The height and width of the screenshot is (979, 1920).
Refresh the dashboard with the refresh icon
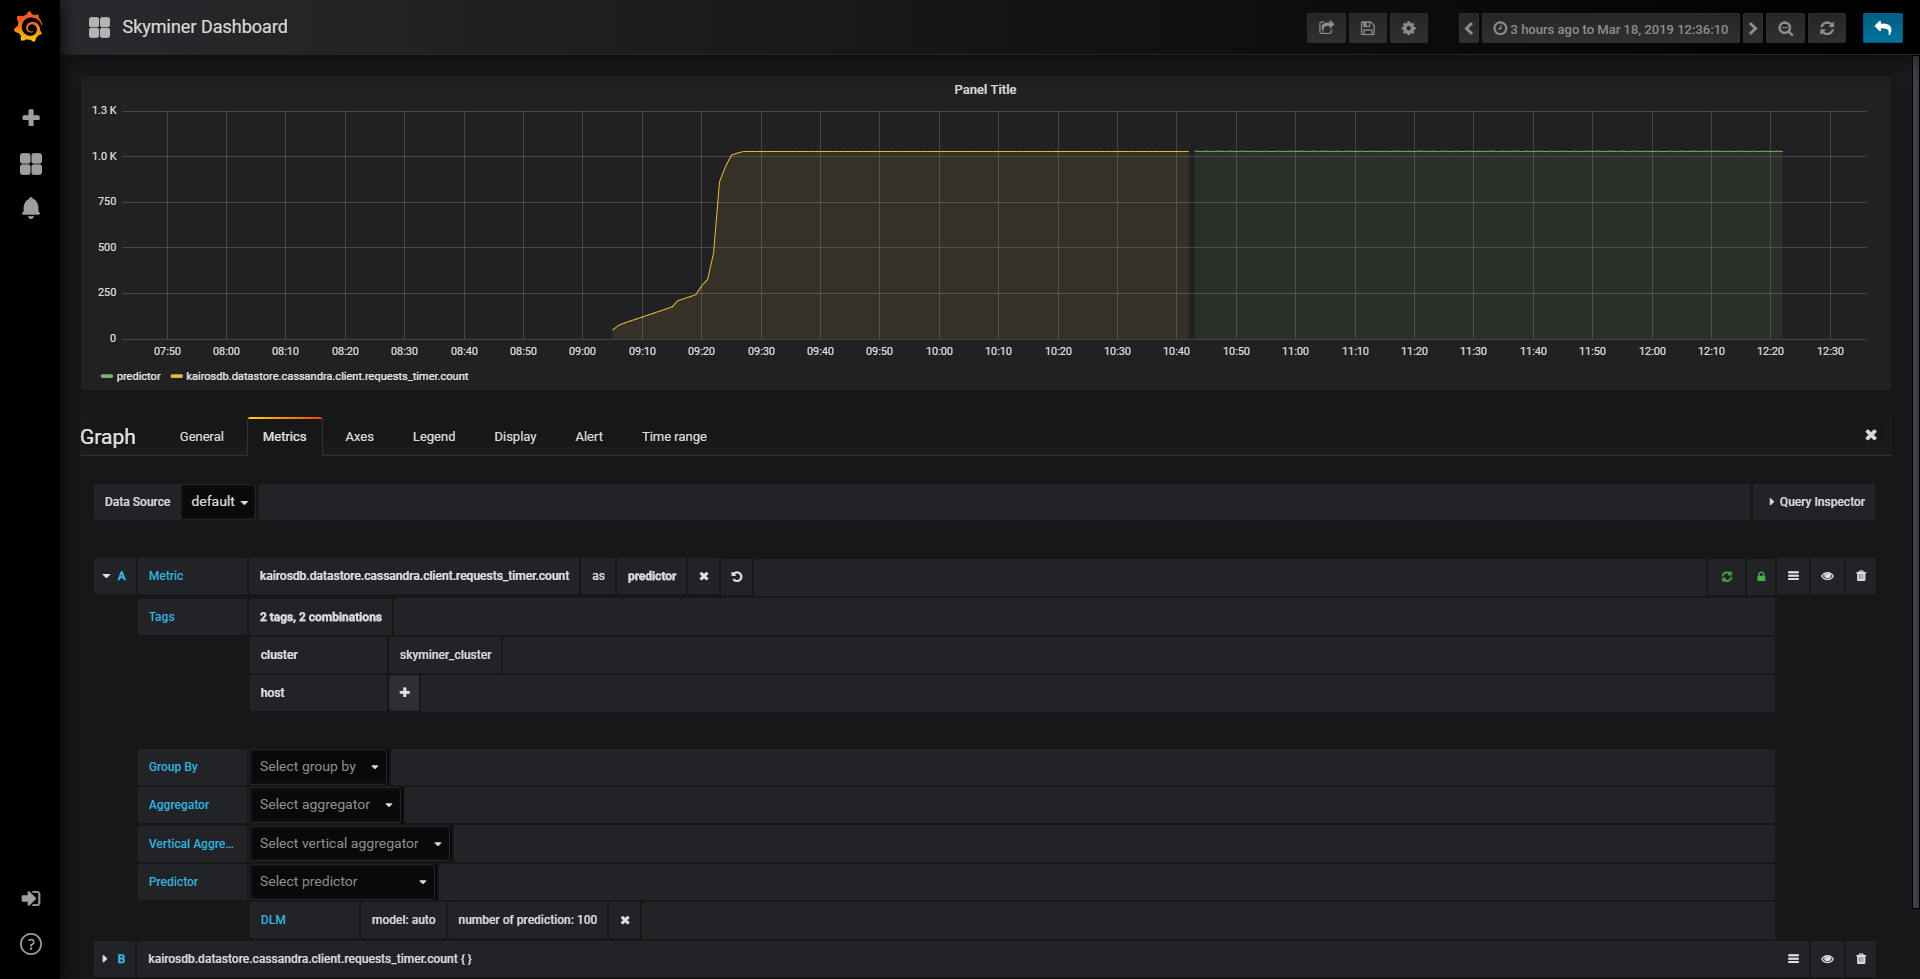[x=1826, y=28]
